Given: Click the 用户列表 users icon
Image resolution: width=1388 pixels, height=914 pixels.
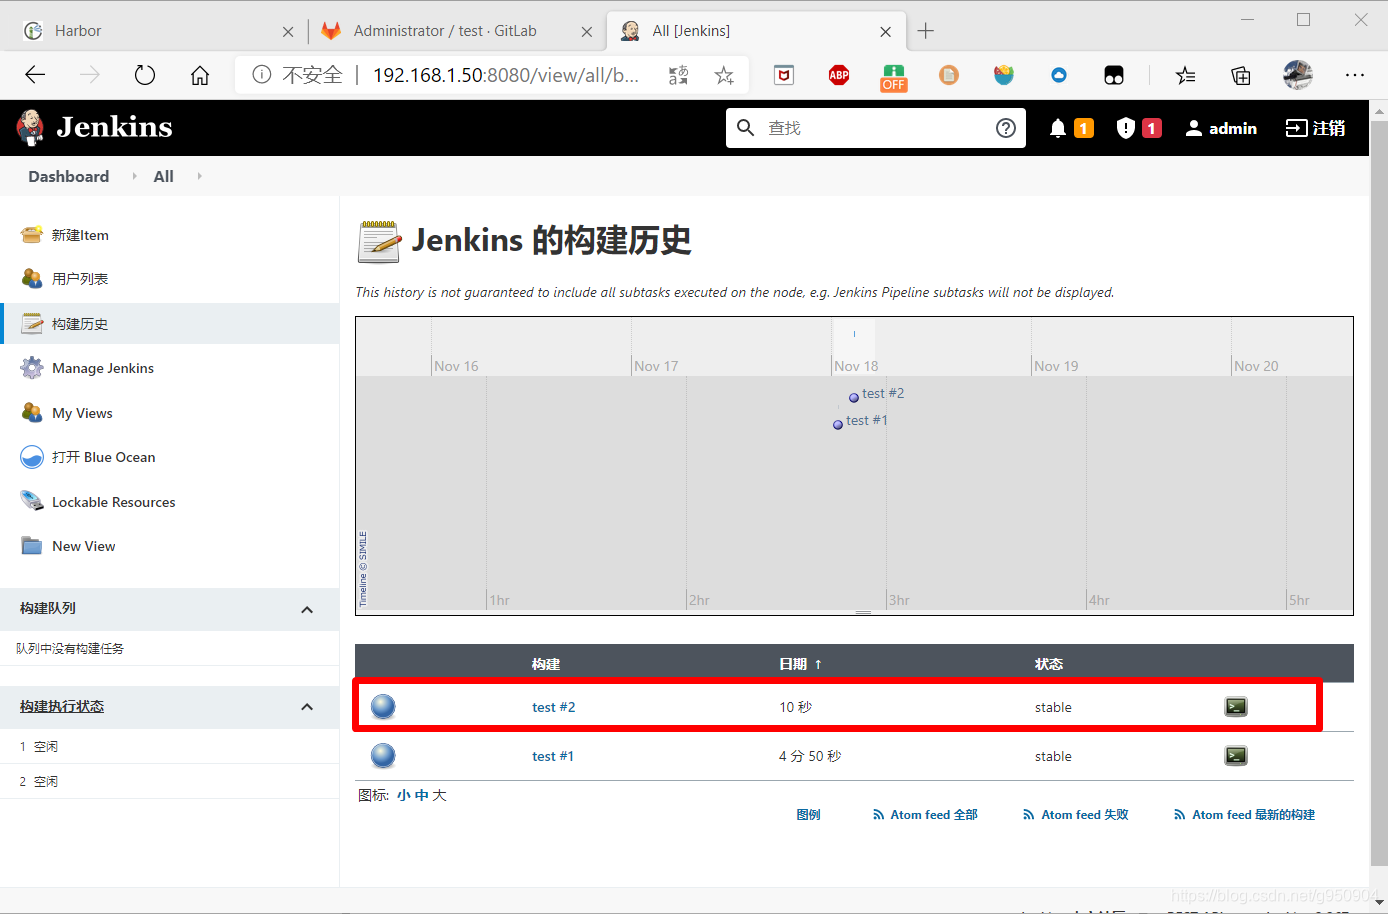Looking at the screenshot, I should (32, 279).
